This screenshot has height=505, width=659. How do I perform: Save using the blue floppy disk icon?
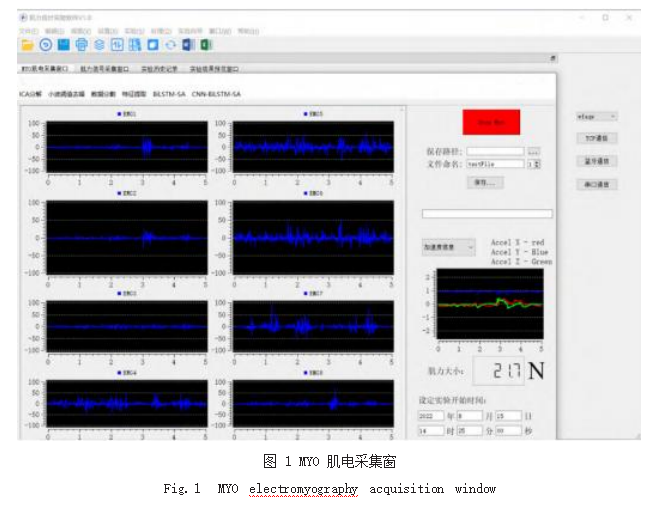(x=63, y=45)
